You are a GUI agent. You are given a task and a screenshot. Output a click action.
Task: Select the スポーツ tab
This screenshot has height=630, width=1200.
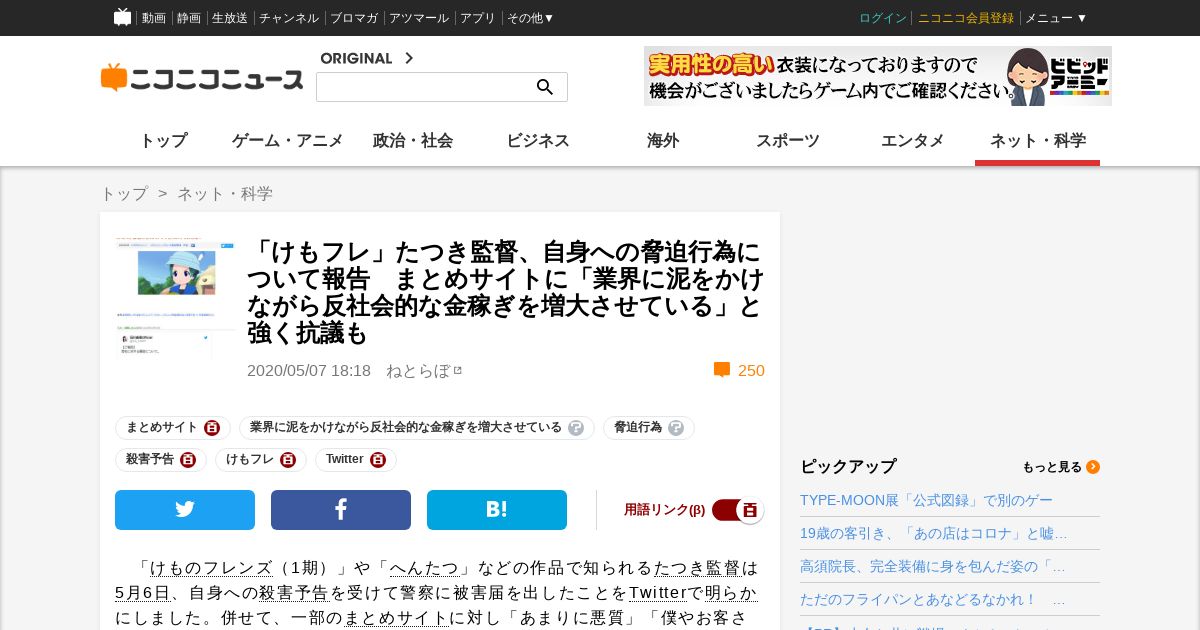click(x=788, y=141)
